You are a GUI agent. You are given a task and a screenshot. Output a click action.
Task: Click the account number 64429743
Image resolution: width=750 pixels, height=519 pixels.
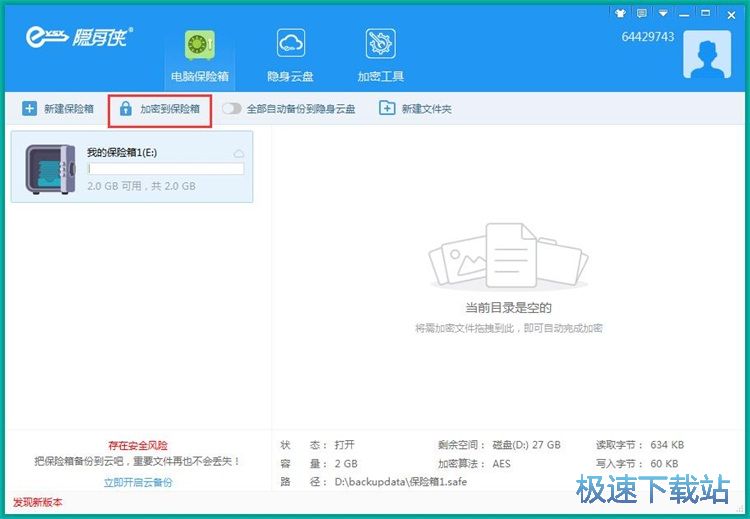pyautogui.click(x=648, y=37)
